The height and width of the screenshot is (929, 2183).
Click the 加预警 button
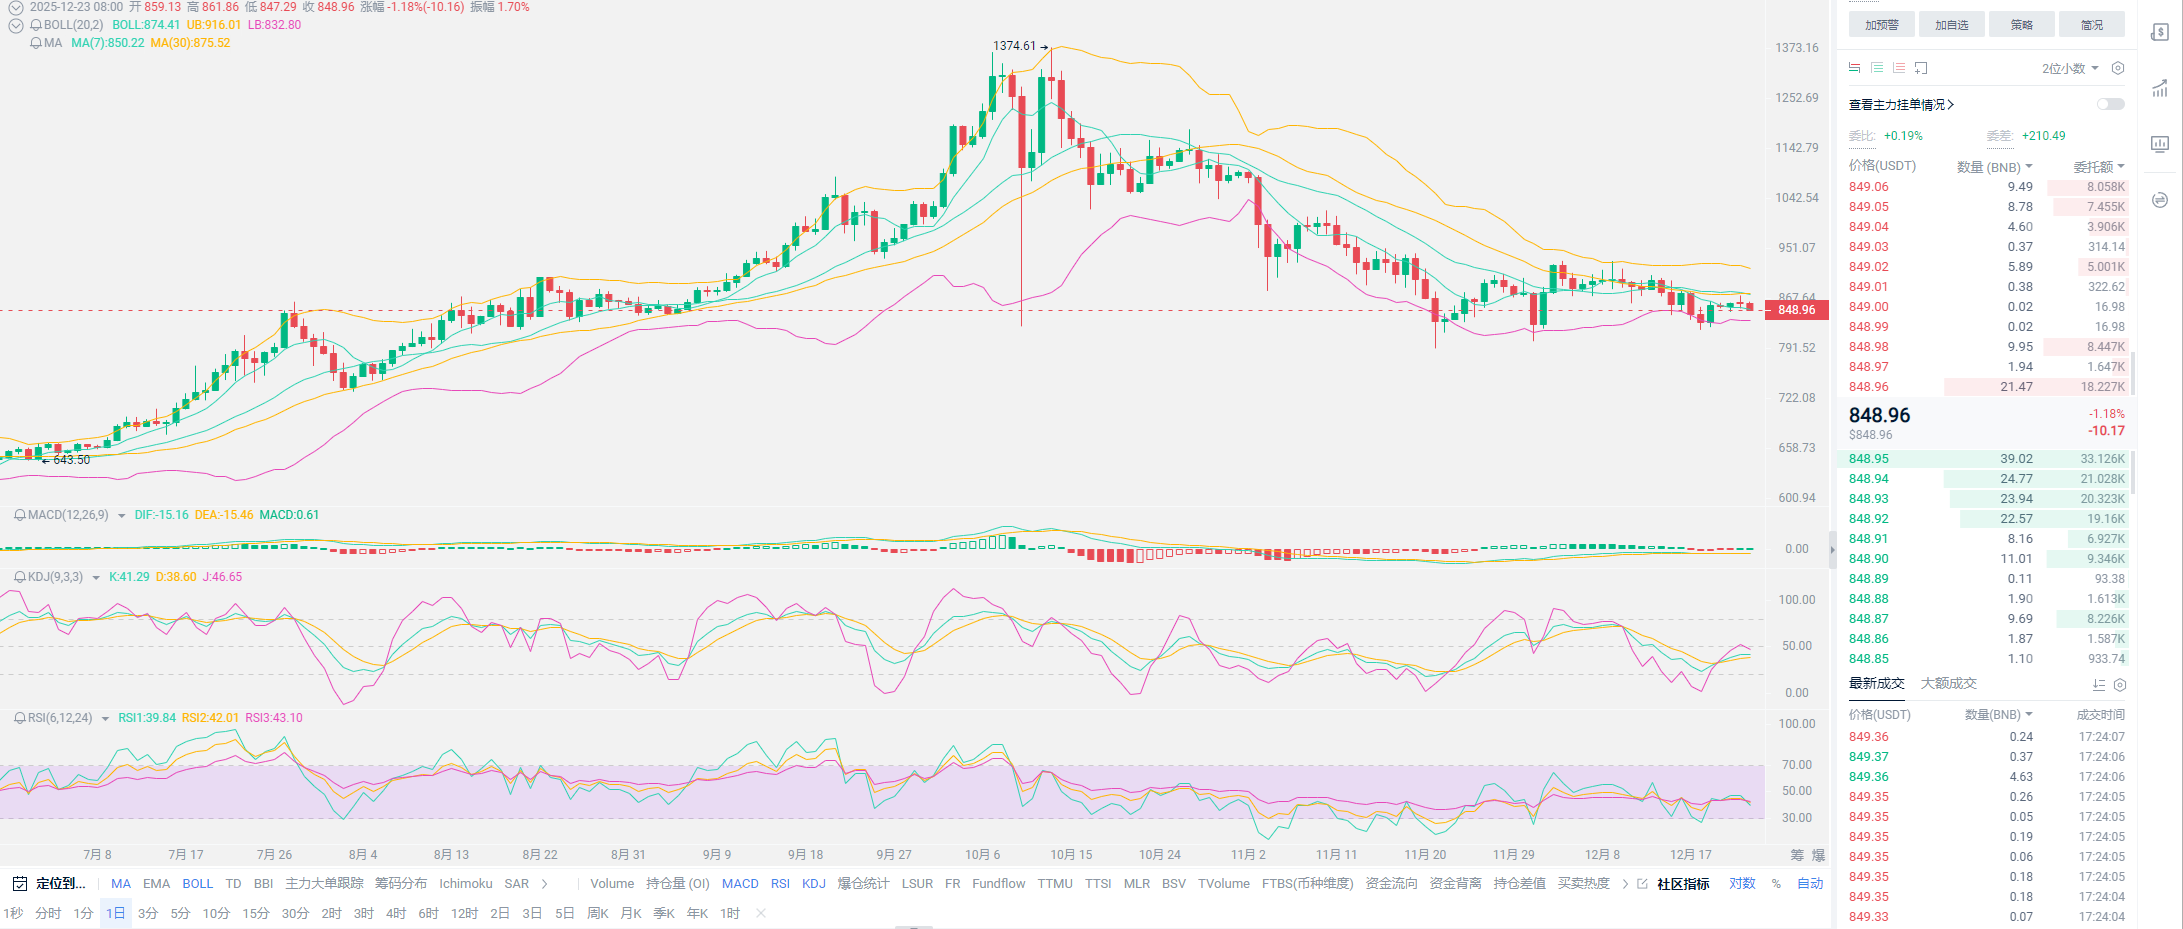tap(1881, 25)
